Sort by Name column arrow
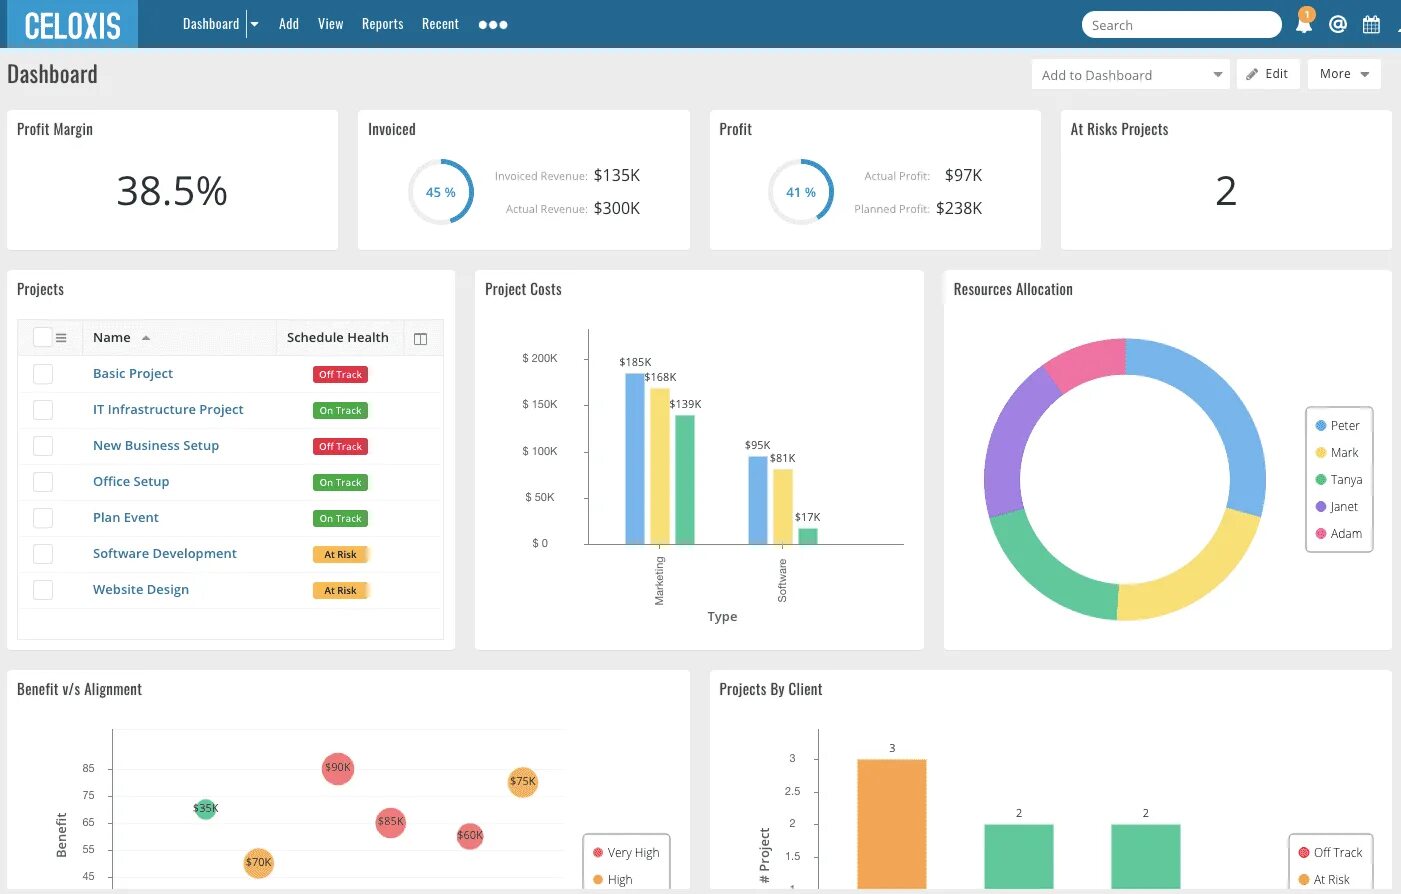This screenshot has width=1401, height=894. 146,338
